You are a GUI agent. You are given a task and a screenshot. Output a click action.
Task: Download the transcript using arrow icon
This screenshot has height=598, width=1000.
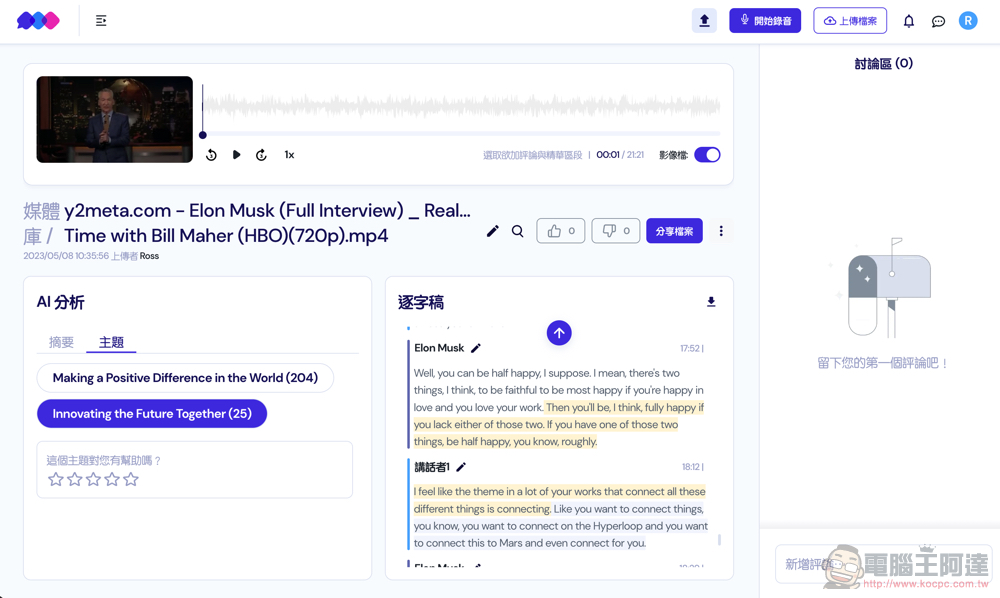pyautogui.click(x=711, y=302)
